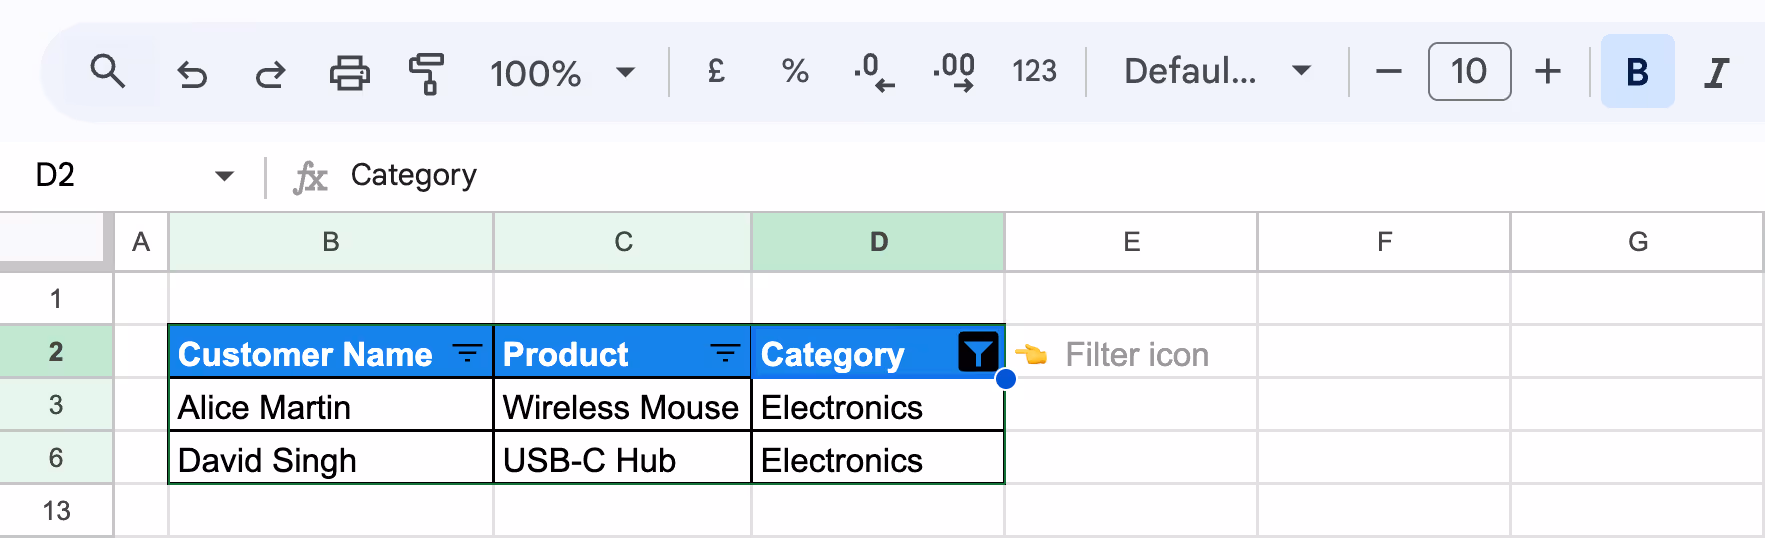Select the cell containing Filter icon text
Image resolution: width=1765 pixels, height=538 pixels.
(x=1132, y=352)
